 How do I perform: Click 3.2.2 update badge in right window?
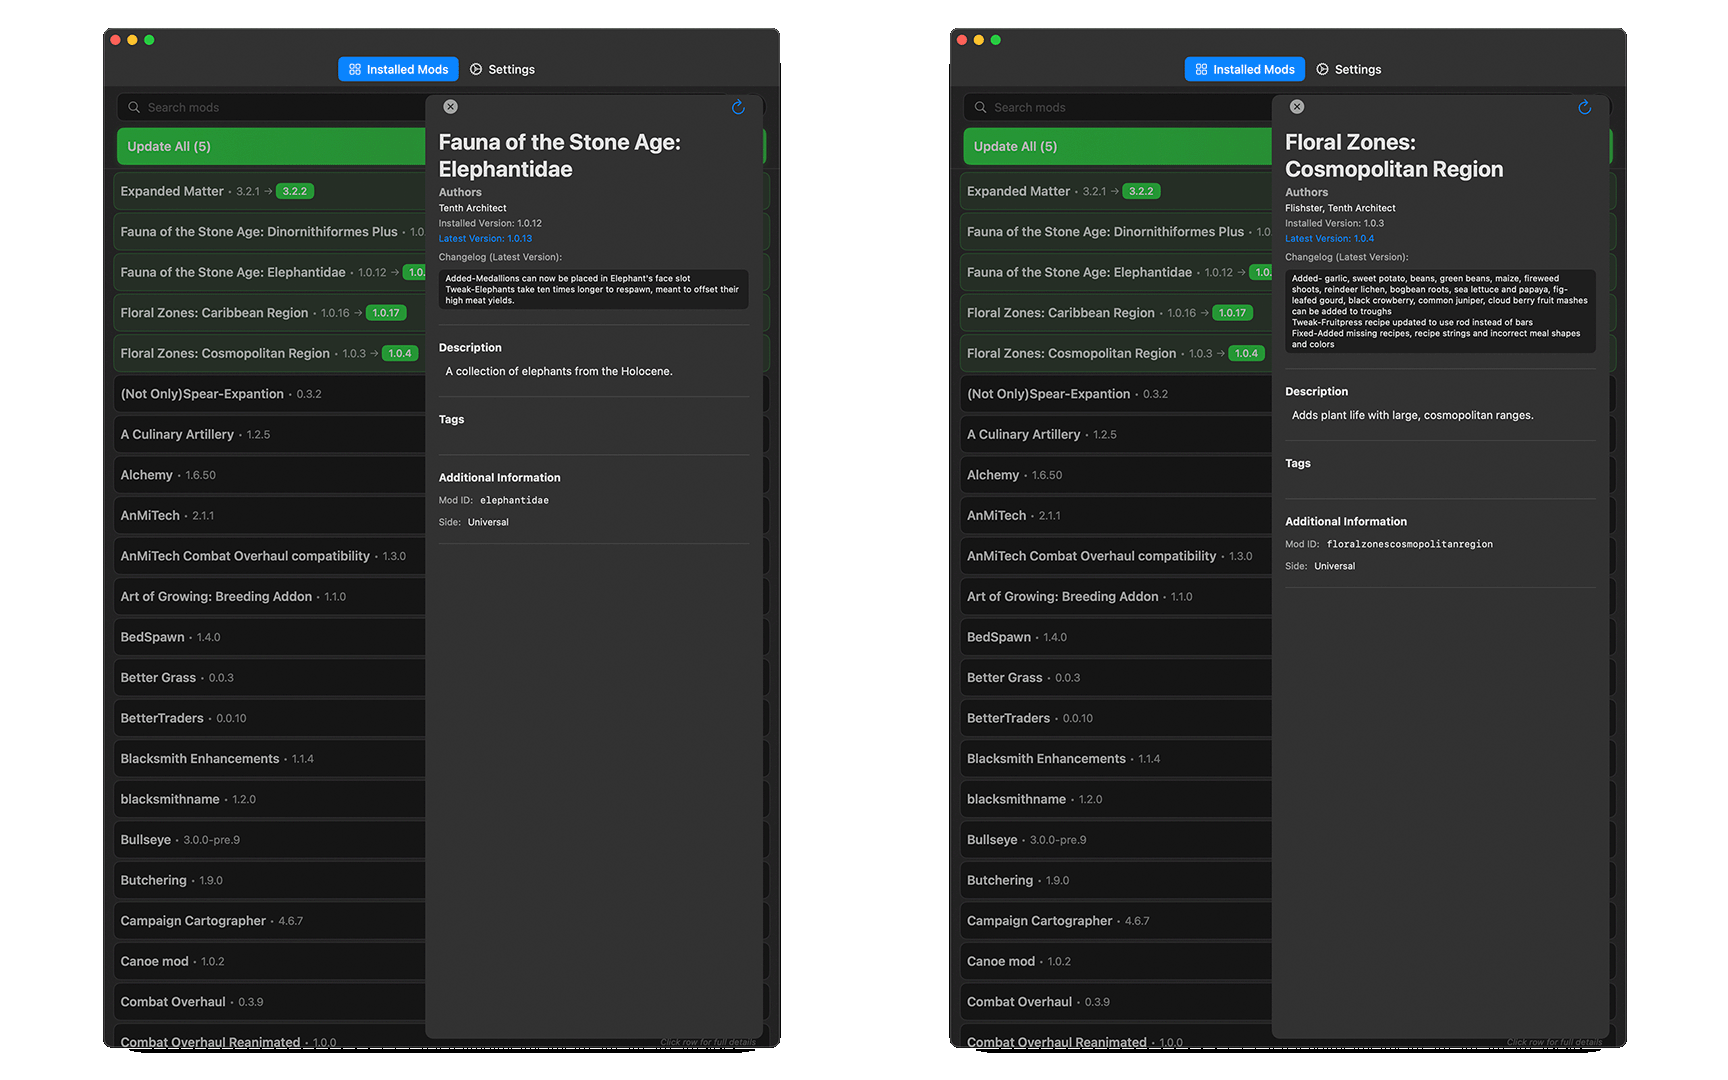tap(1141, 191)
